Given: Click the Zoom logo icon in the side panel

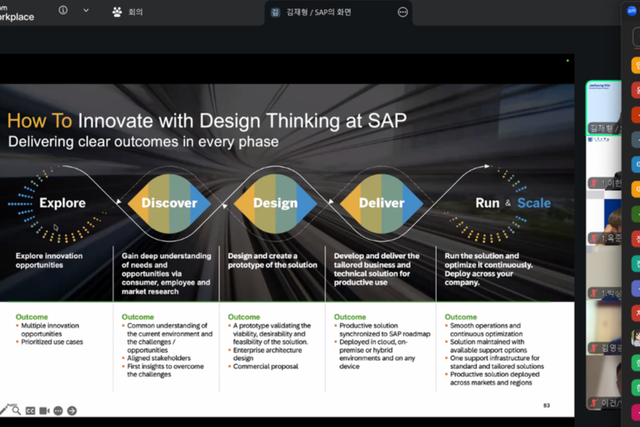Looking at the screenshot, I should click(631, 11).
